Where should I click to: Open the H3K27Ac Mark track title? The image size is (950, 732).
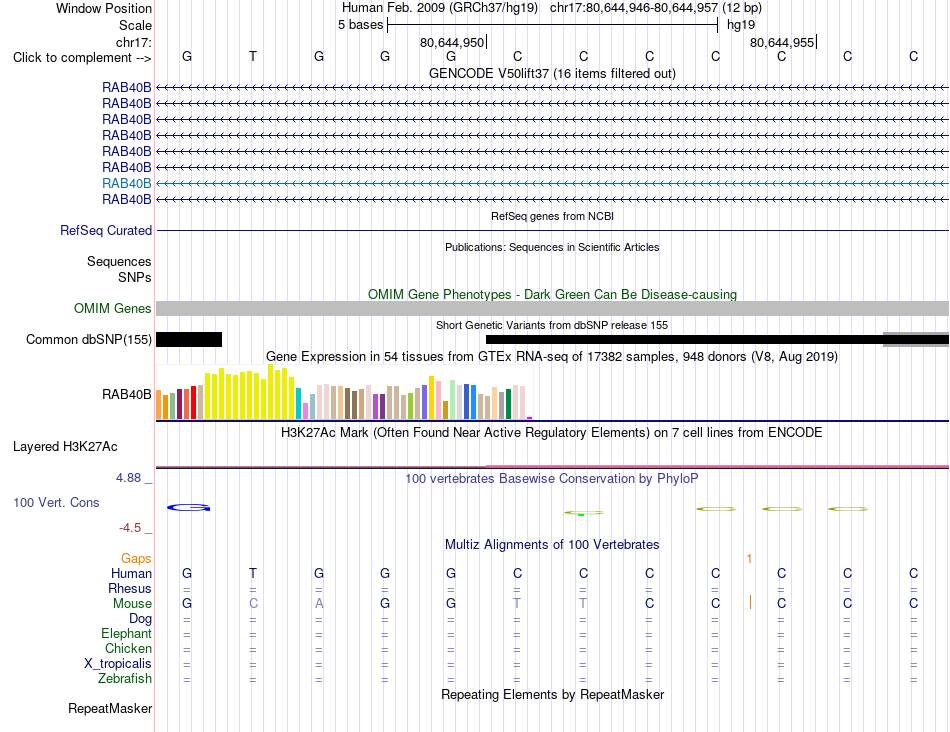pyautogui.click(x=552, y=433)
